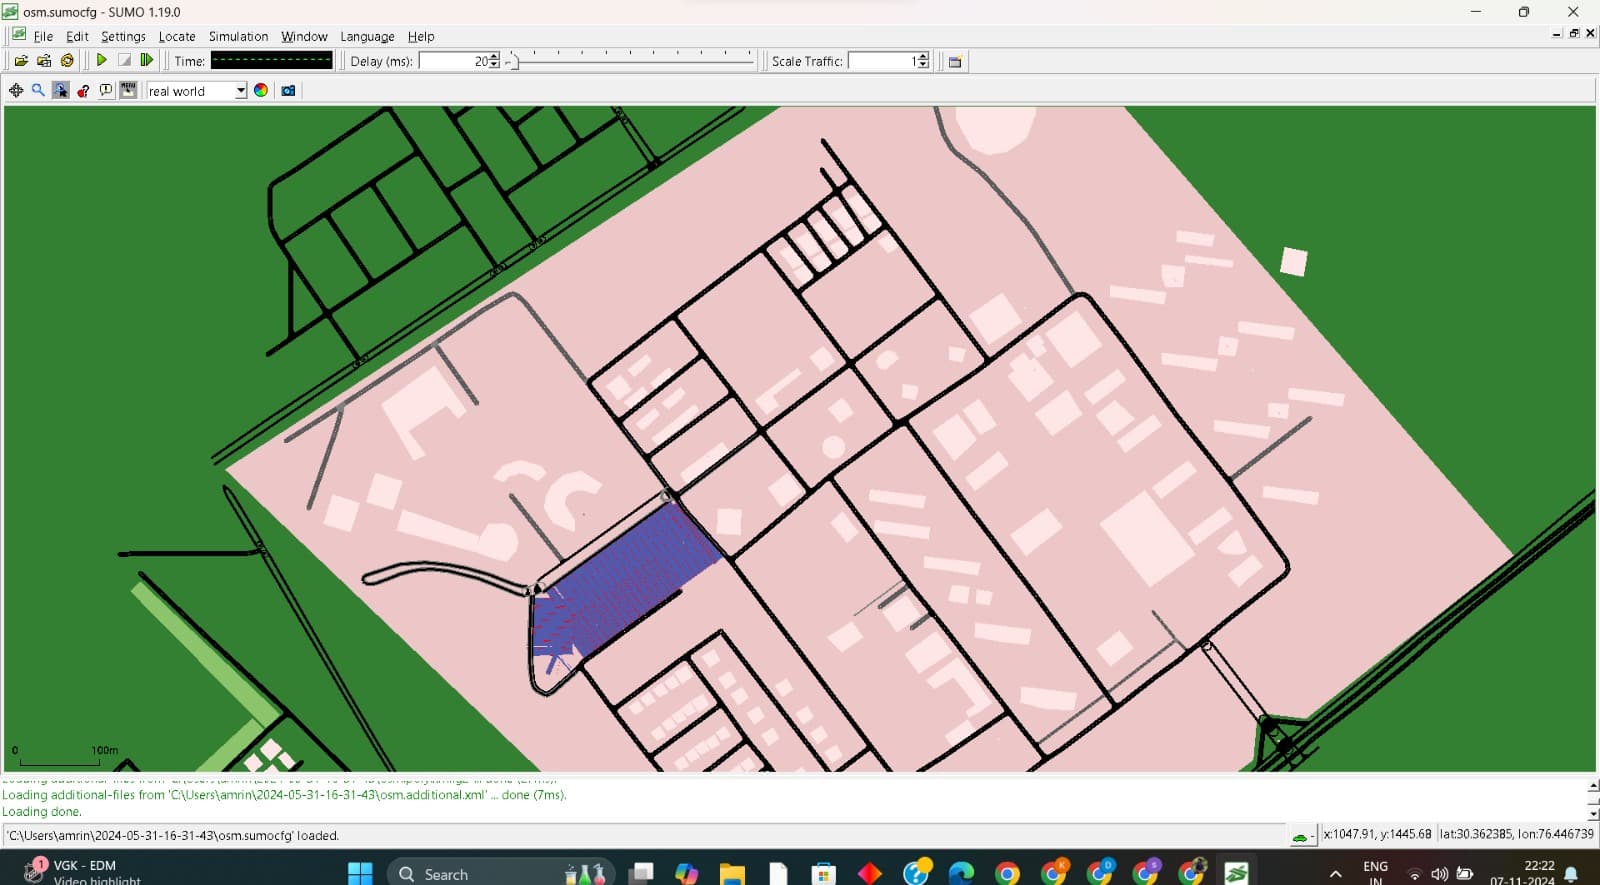
Task: Open the Locate menu
Action: [177, 36]
